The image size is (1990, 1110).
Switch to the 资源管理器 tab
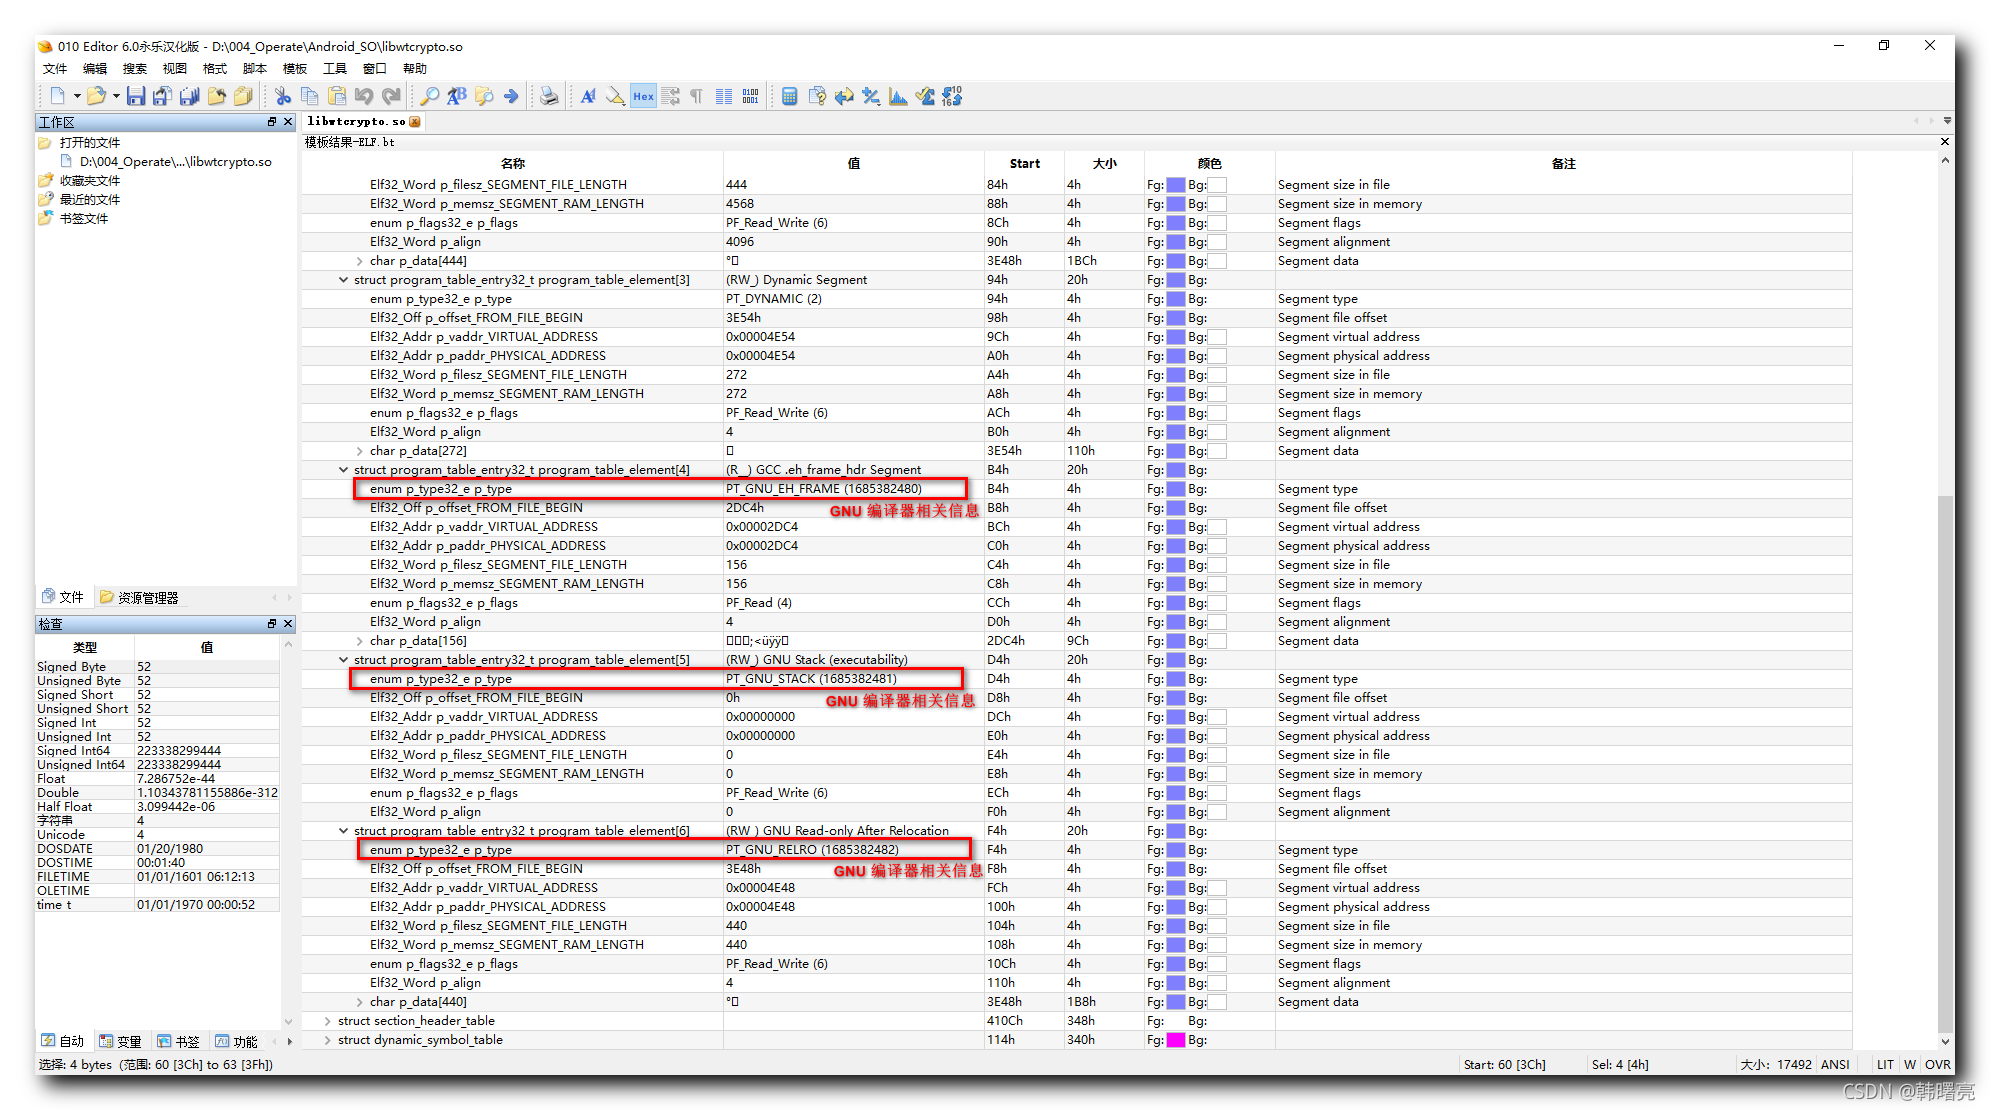[x=138, y=598]
